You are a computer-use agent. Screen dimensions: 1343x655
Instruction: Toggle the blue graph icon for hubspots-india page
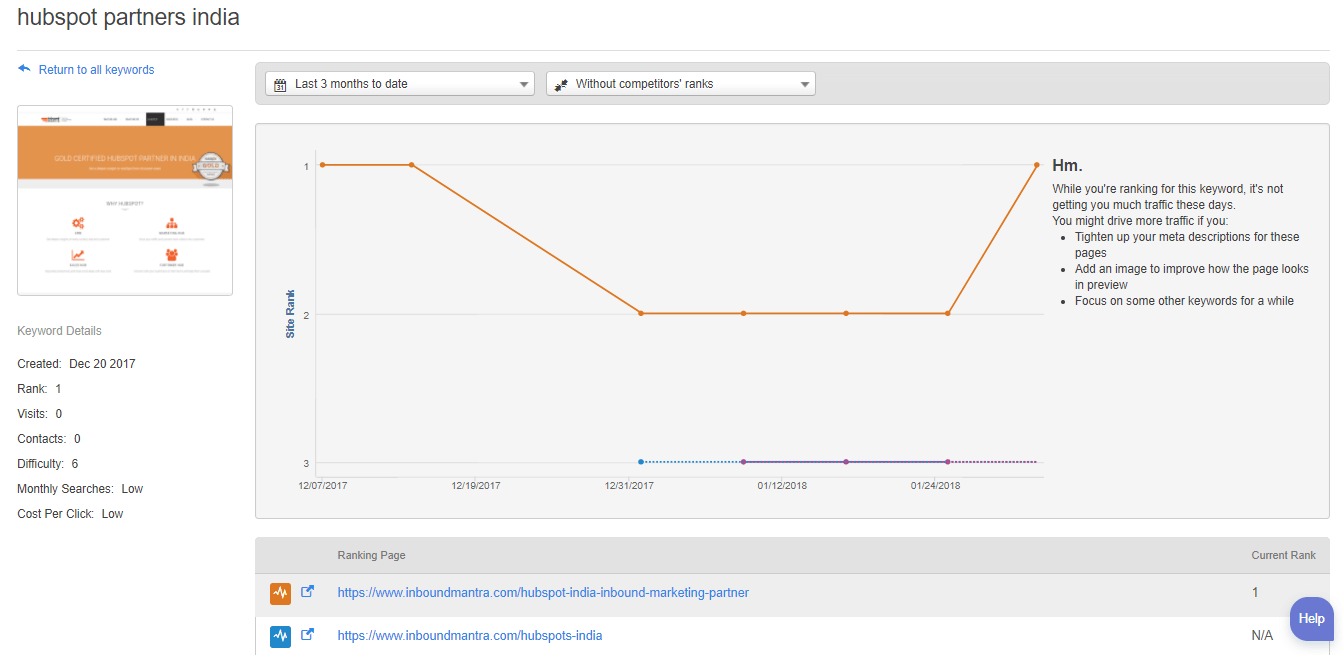coord(281,636)
